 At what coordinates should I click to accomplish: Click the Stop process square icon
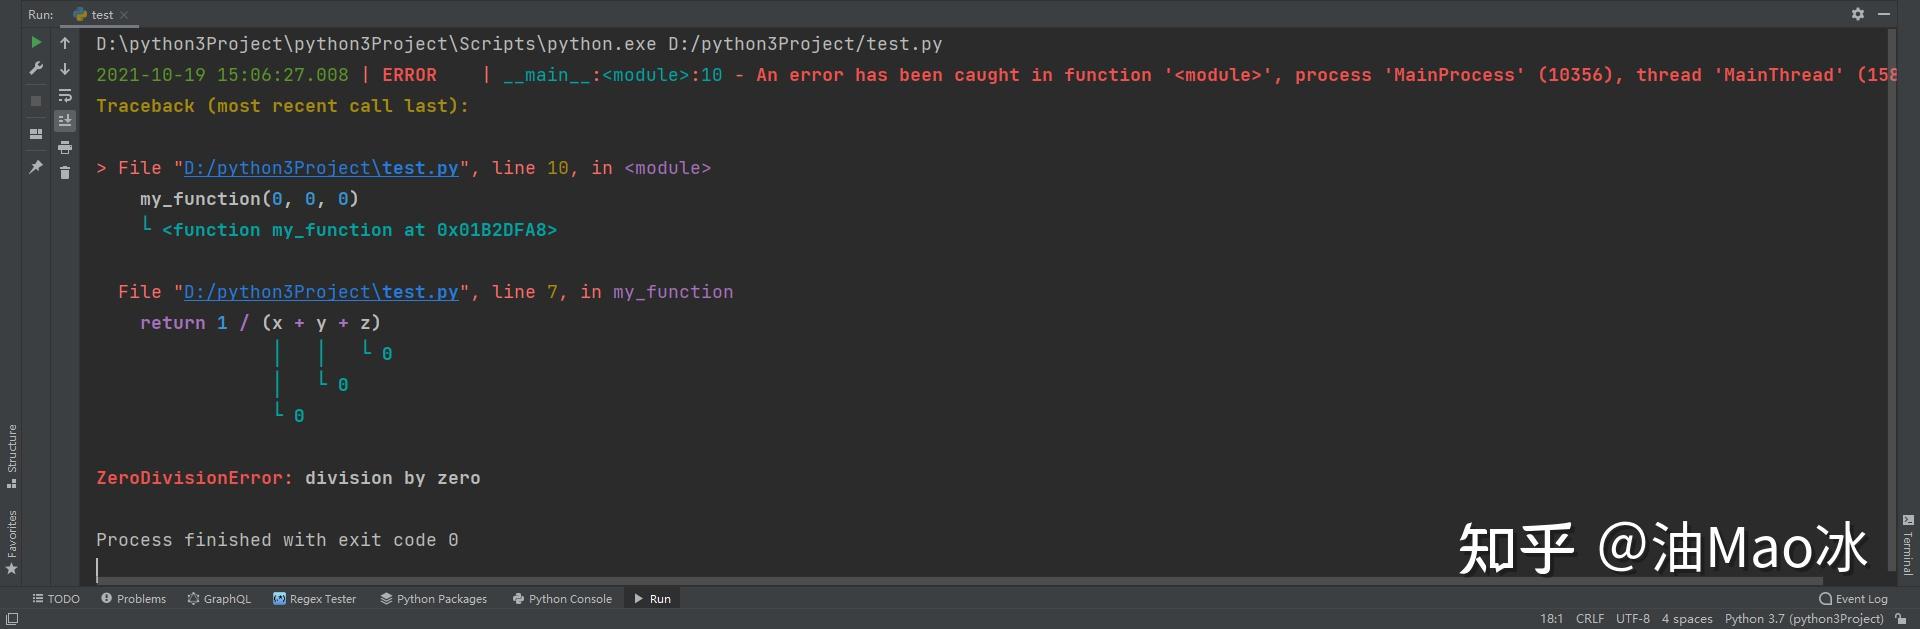pos(36,100)
